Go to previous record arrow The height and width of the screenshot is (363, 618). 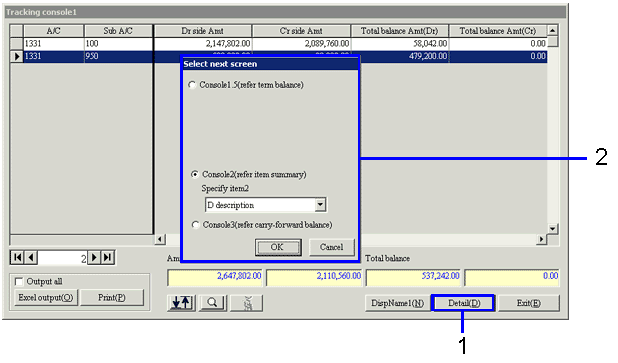(x=31, y=258)
